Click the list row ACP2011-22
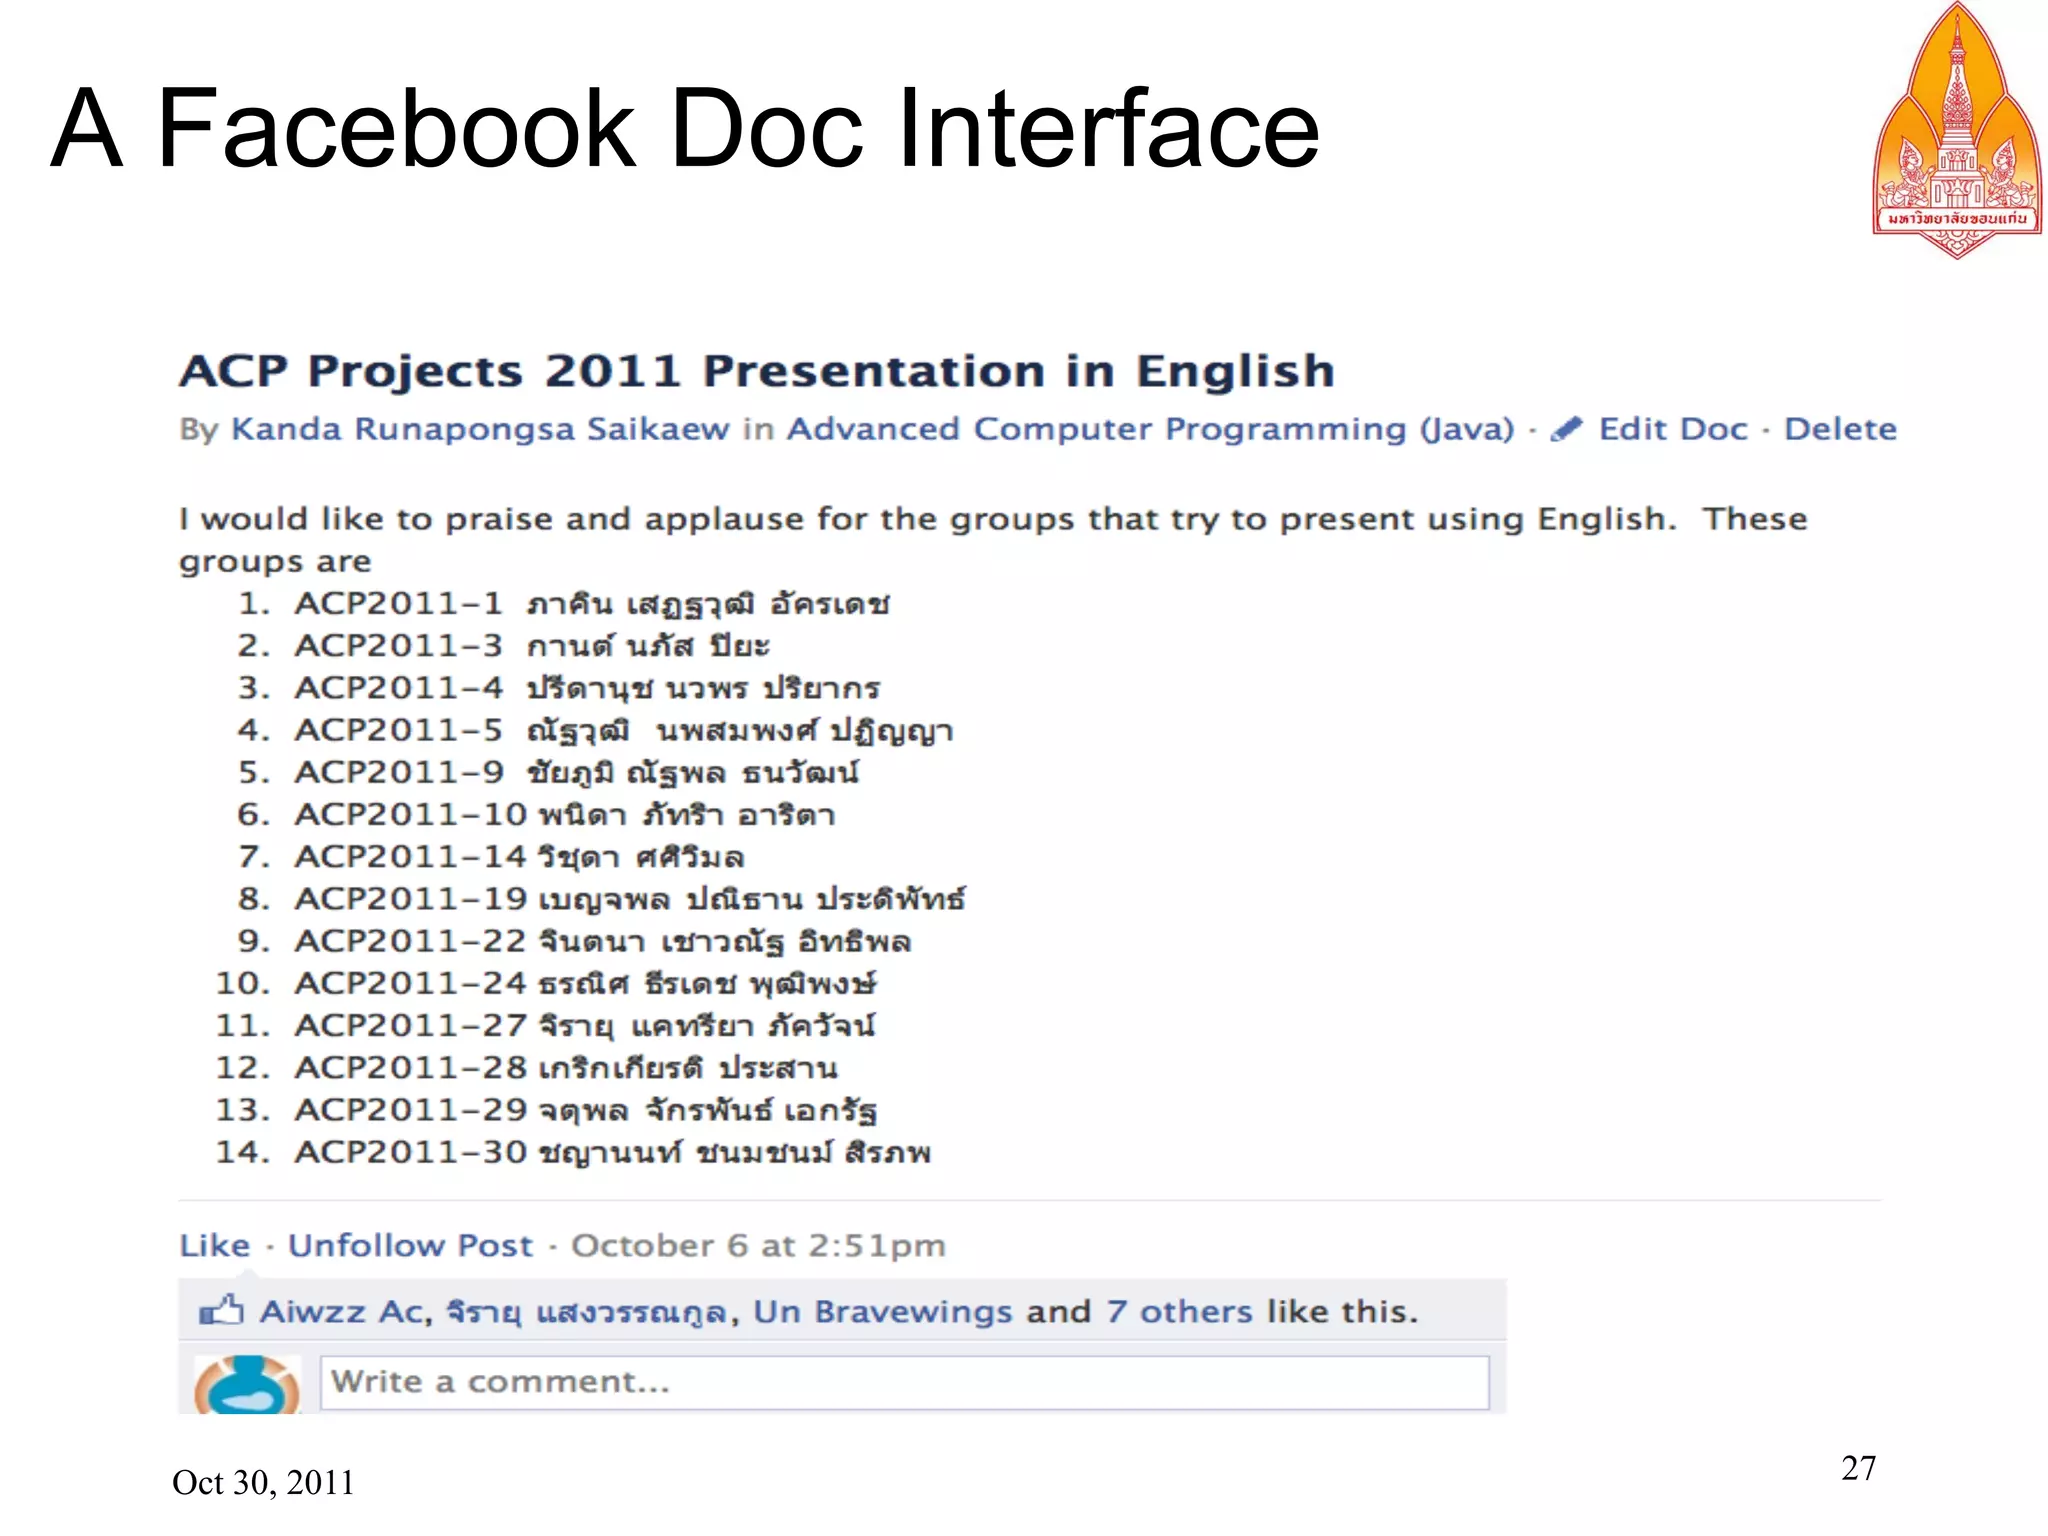Viewport: 2048px width, 1536px height. (x=574, y=941)
